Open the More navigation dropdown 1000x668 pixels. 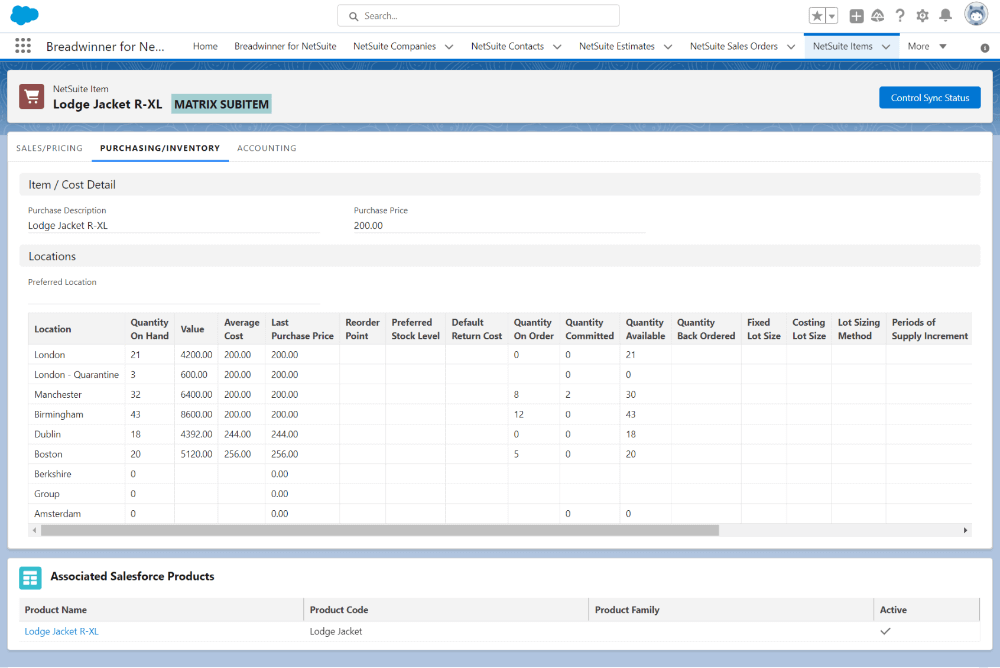point(926,46)
